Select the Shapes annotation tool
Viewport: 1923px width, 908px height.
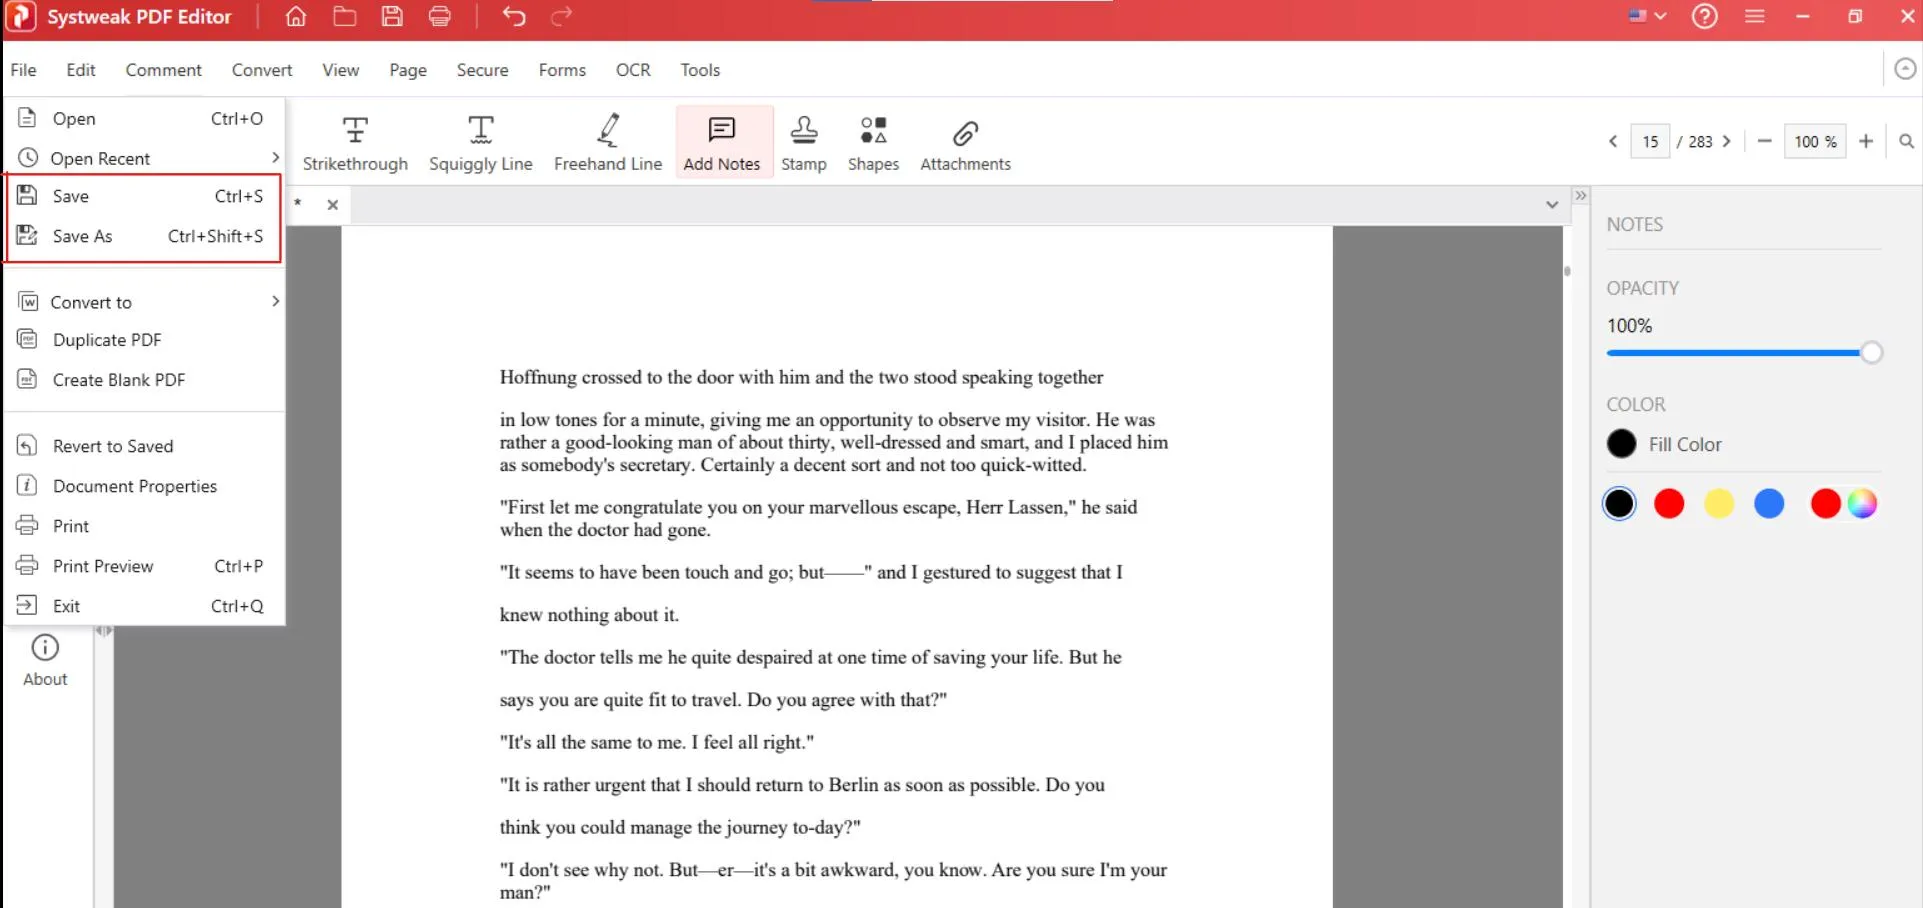872,141
